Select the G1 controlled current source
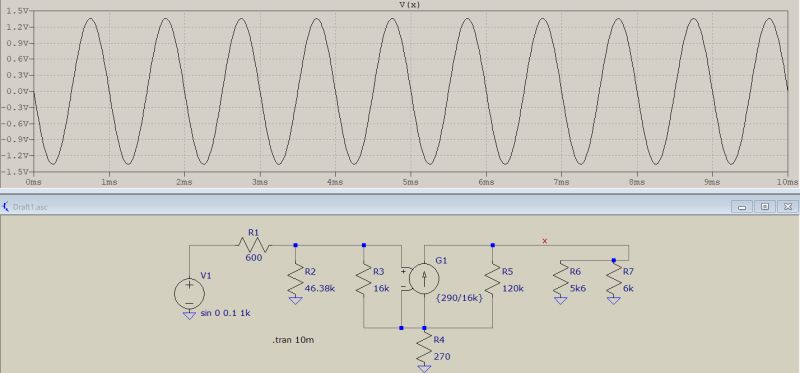Viewport: 800px width, 373px height. coord(424,279)
